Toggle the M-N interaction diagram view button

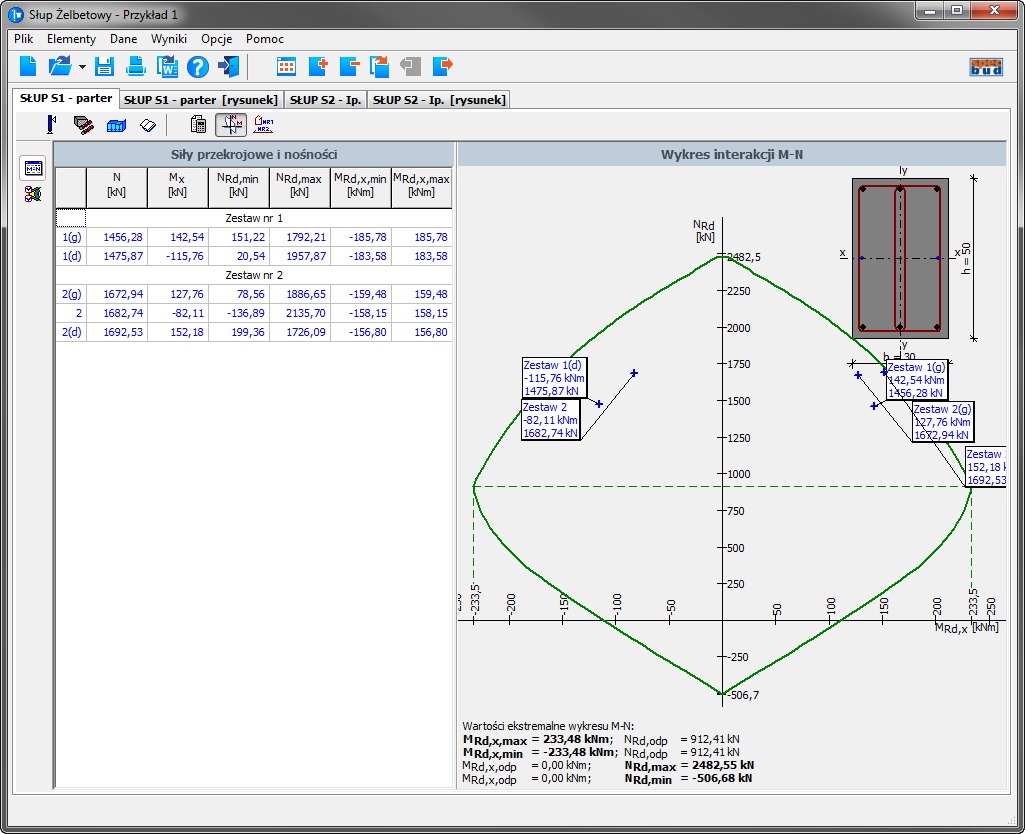(x=231, y=125)
